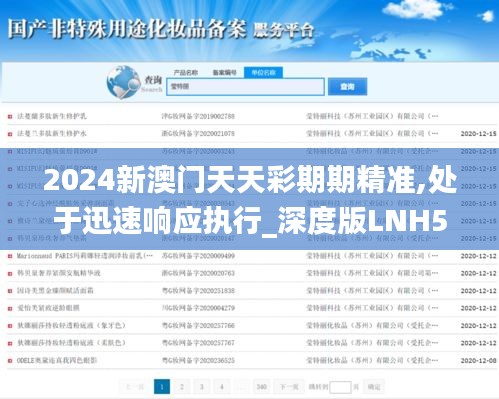Image resolution: width=499 pixels, height=399 pixels.
Task: Click red bullet of 沪G妆网备字2019002788 row
Action: point(10,116)
